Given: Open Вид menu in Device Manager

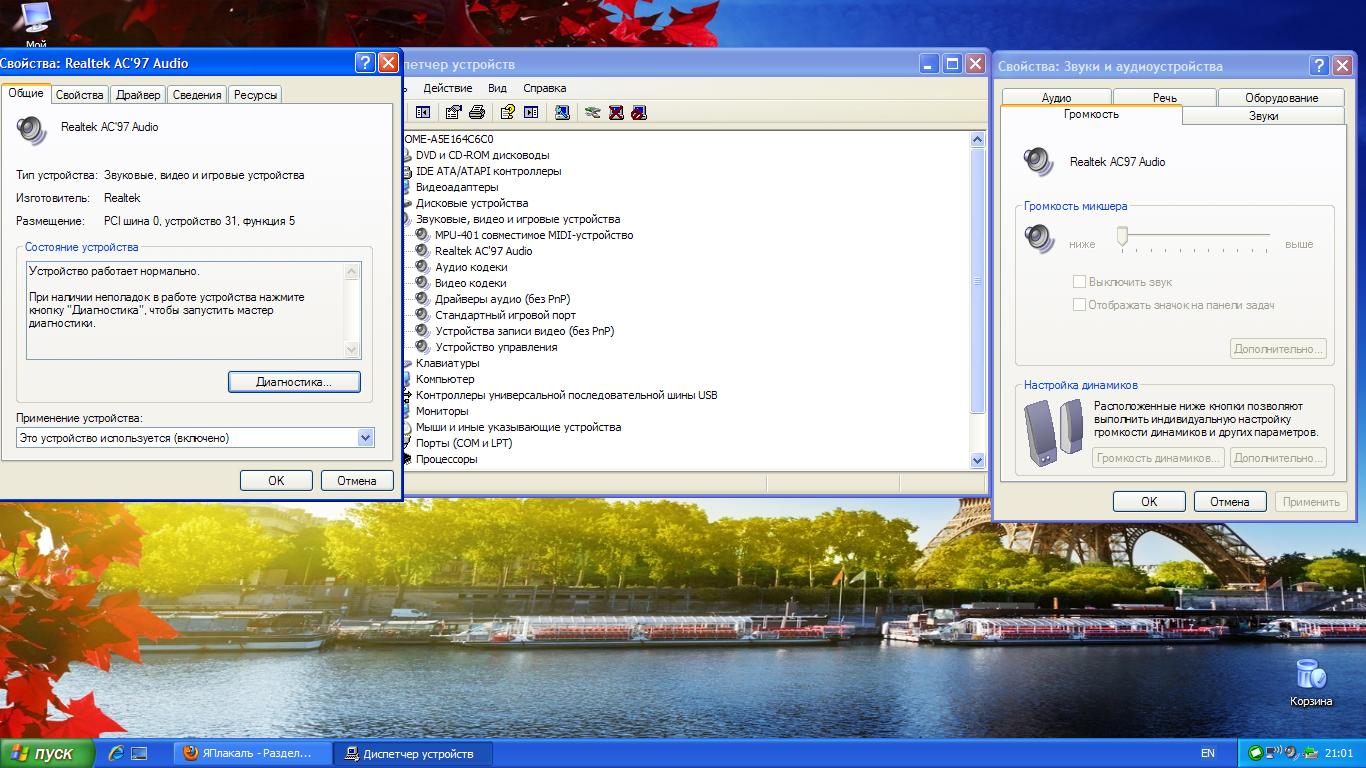Looking at the screenshot, I should (497, 88).
